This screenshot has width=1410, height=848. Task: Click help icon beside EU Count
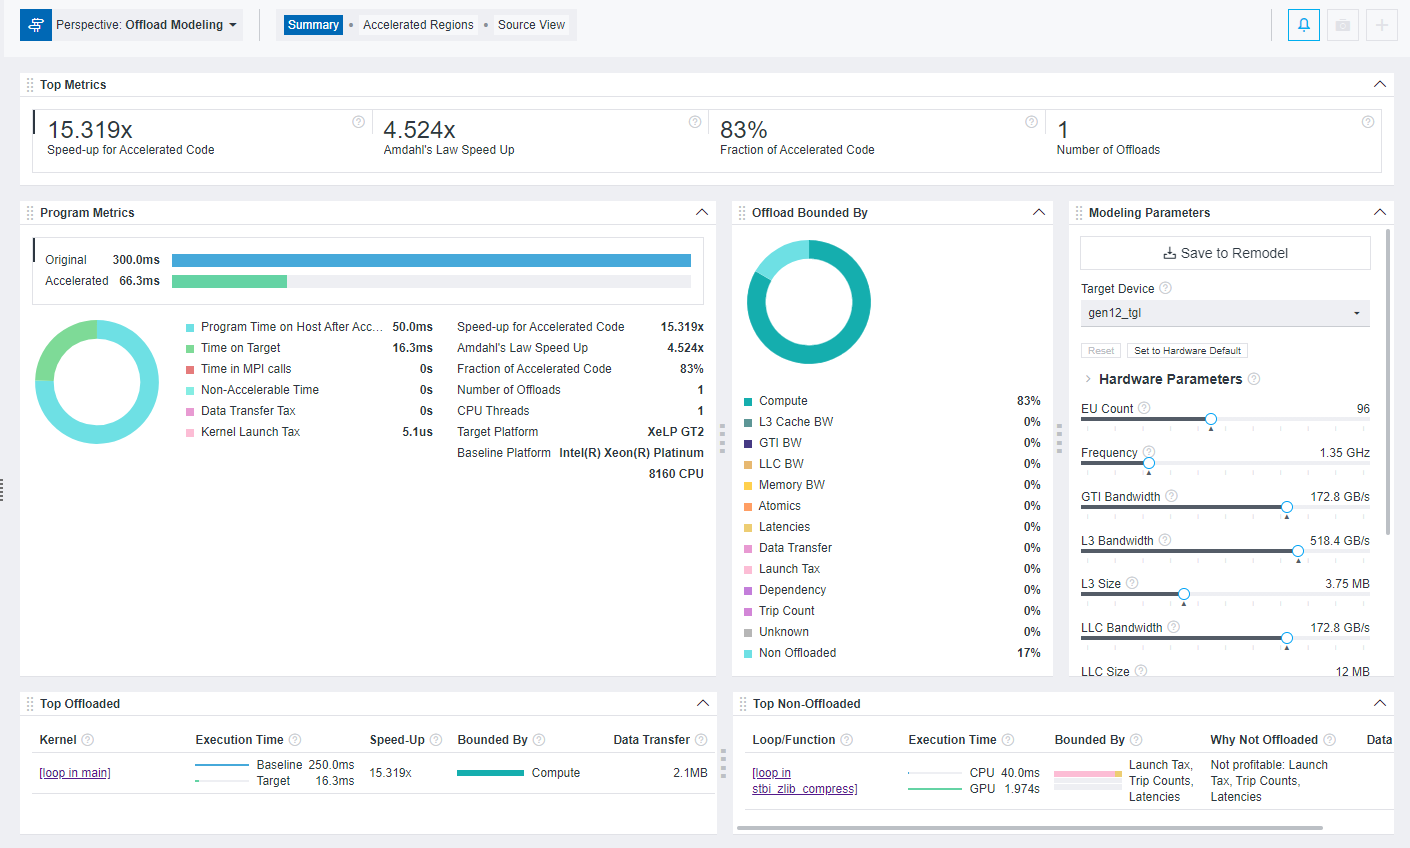pos(1144,408)
